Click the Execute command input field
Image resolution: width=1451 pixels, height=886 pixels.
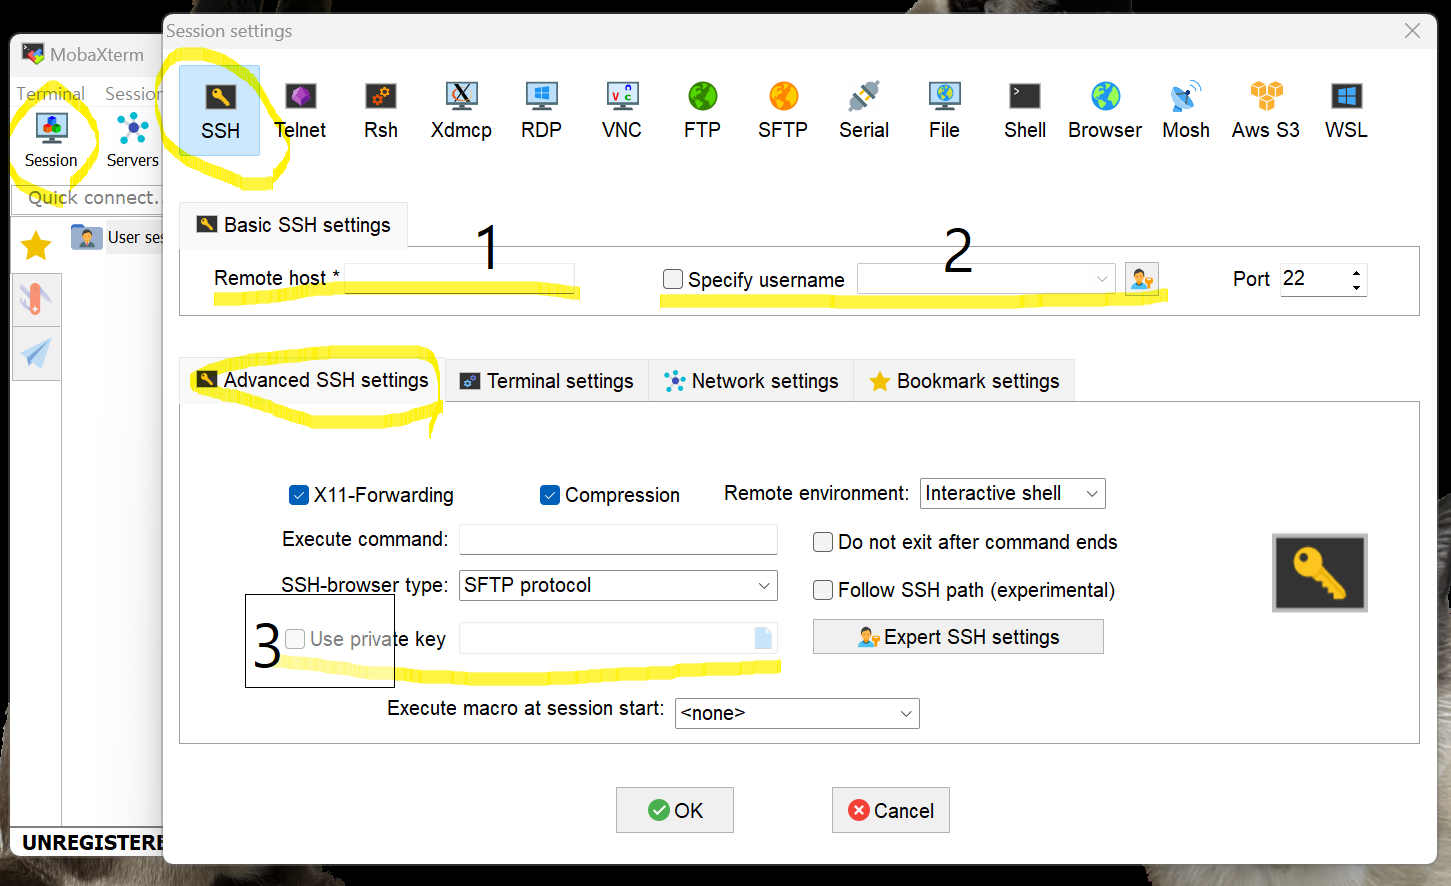pos(618,539)
